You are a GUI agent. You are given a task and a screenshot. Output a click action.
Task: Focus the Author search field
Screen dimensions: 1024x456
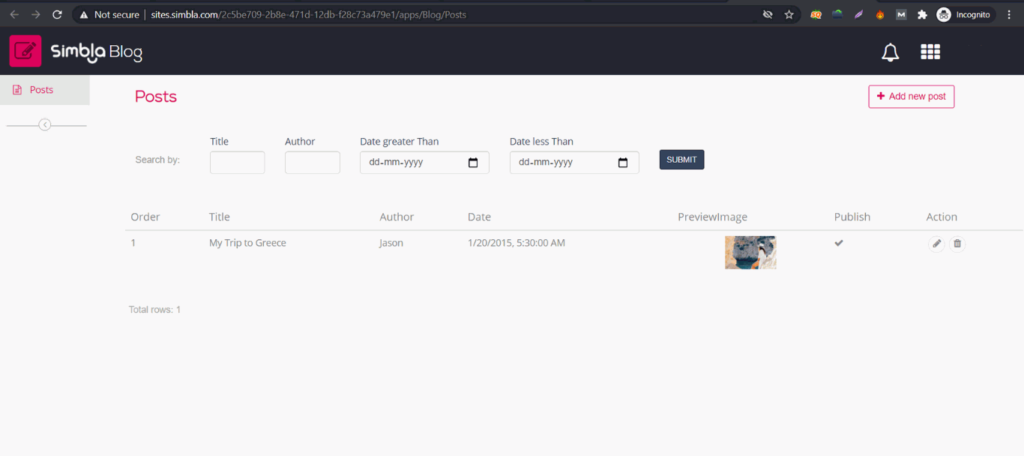tap(312, 163)
